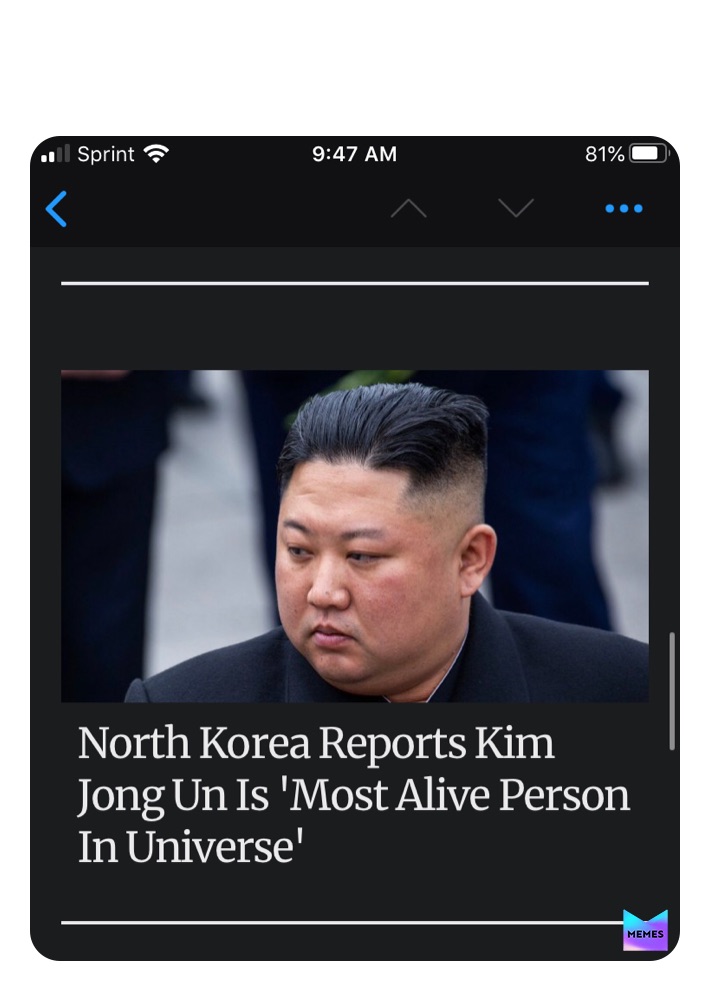Open the 'Most Alive Person In Universe' headline
Viewport: 711px width, 992px height.
coord(354,795)
